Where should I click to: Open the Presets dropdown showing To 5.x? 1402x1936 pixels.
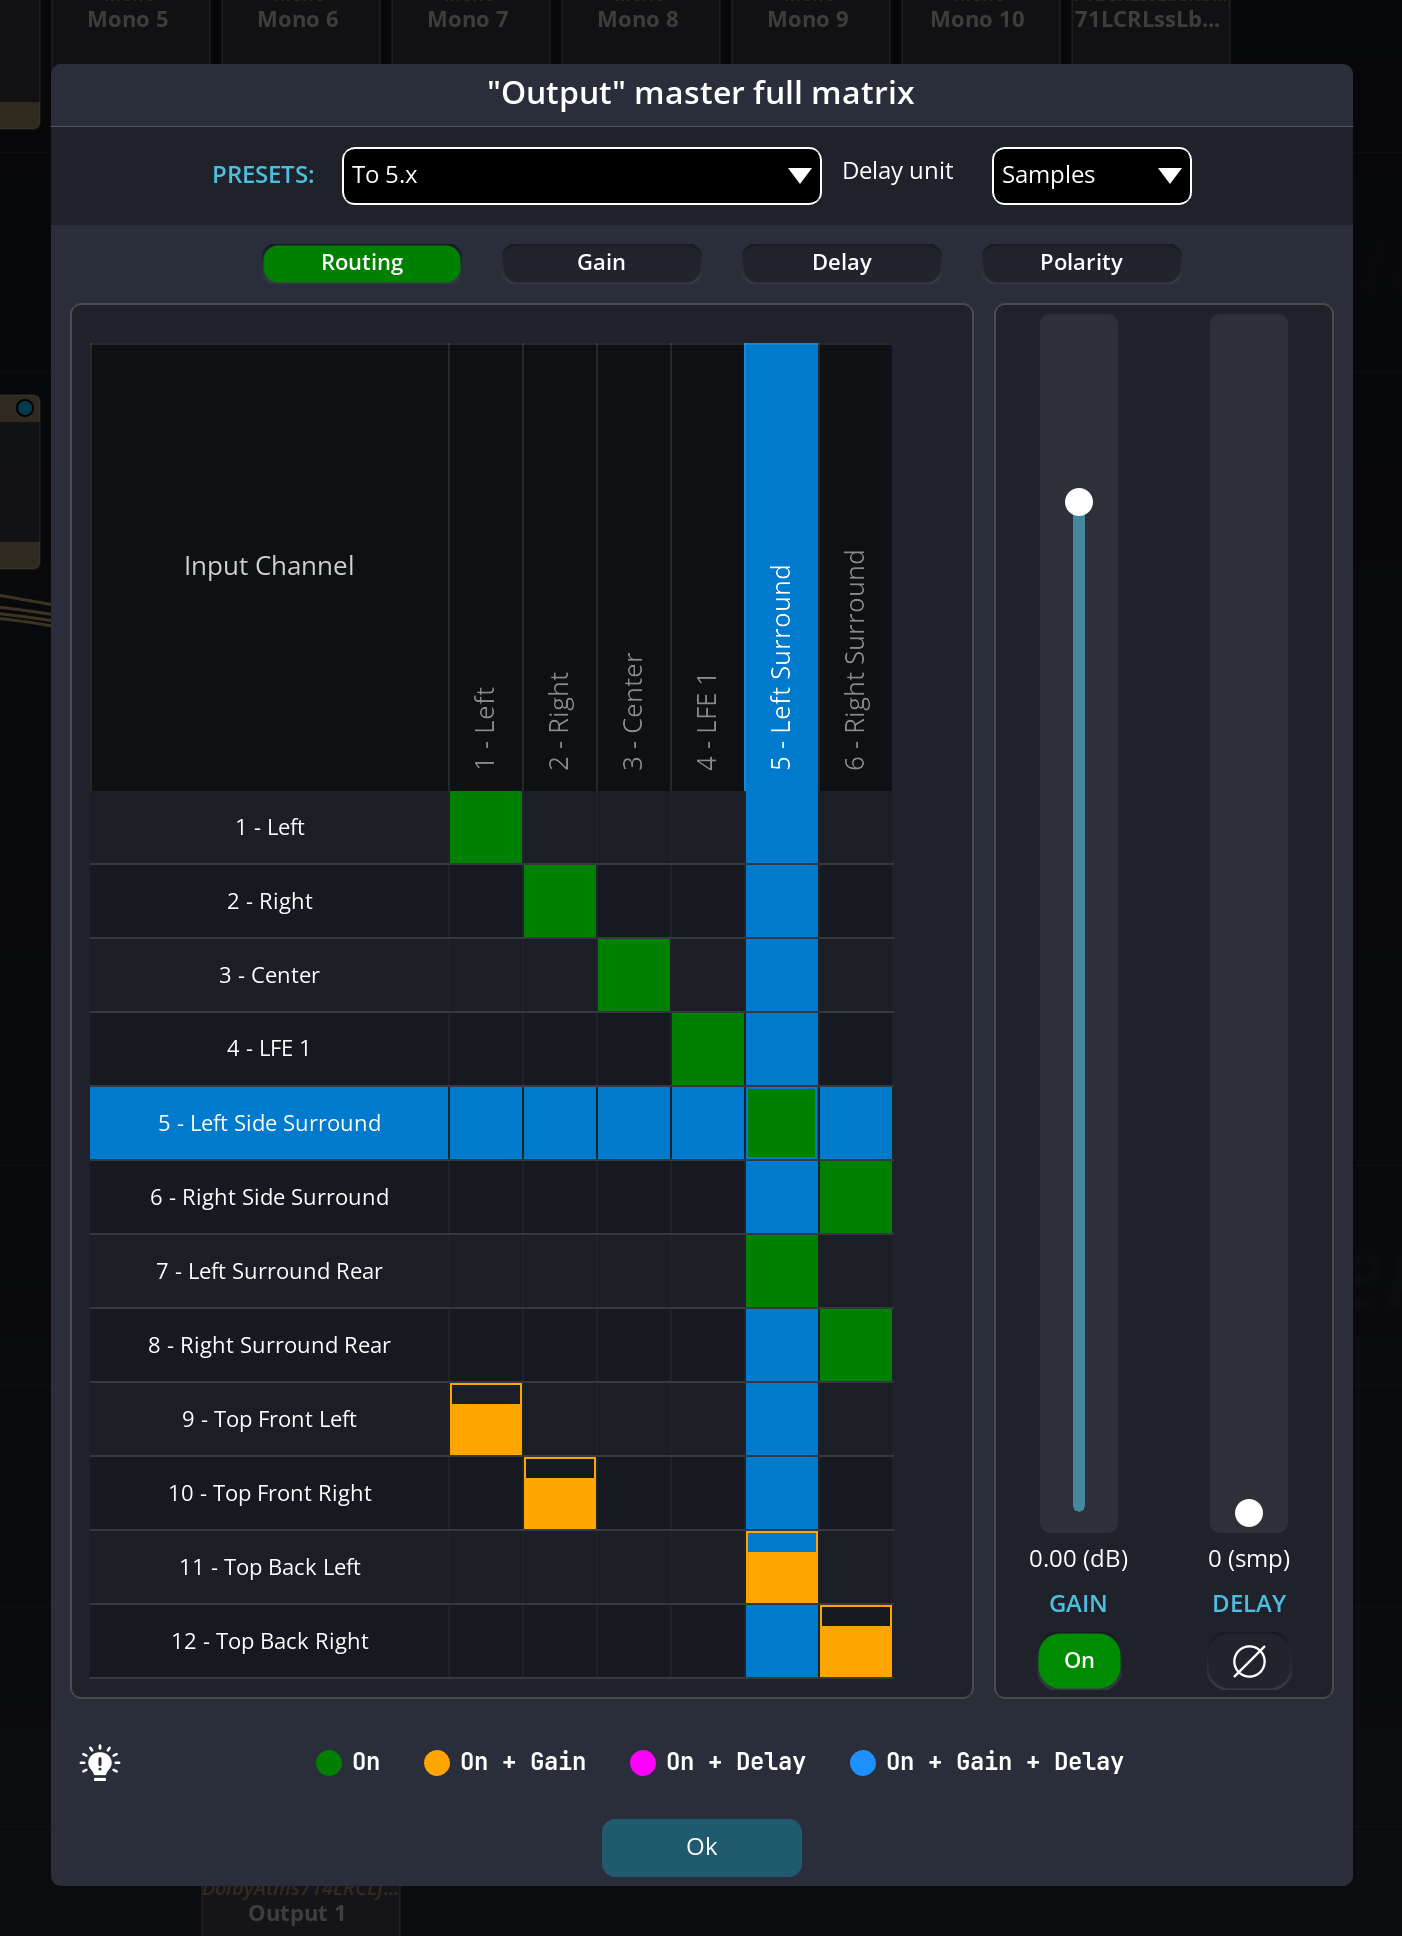581,176
